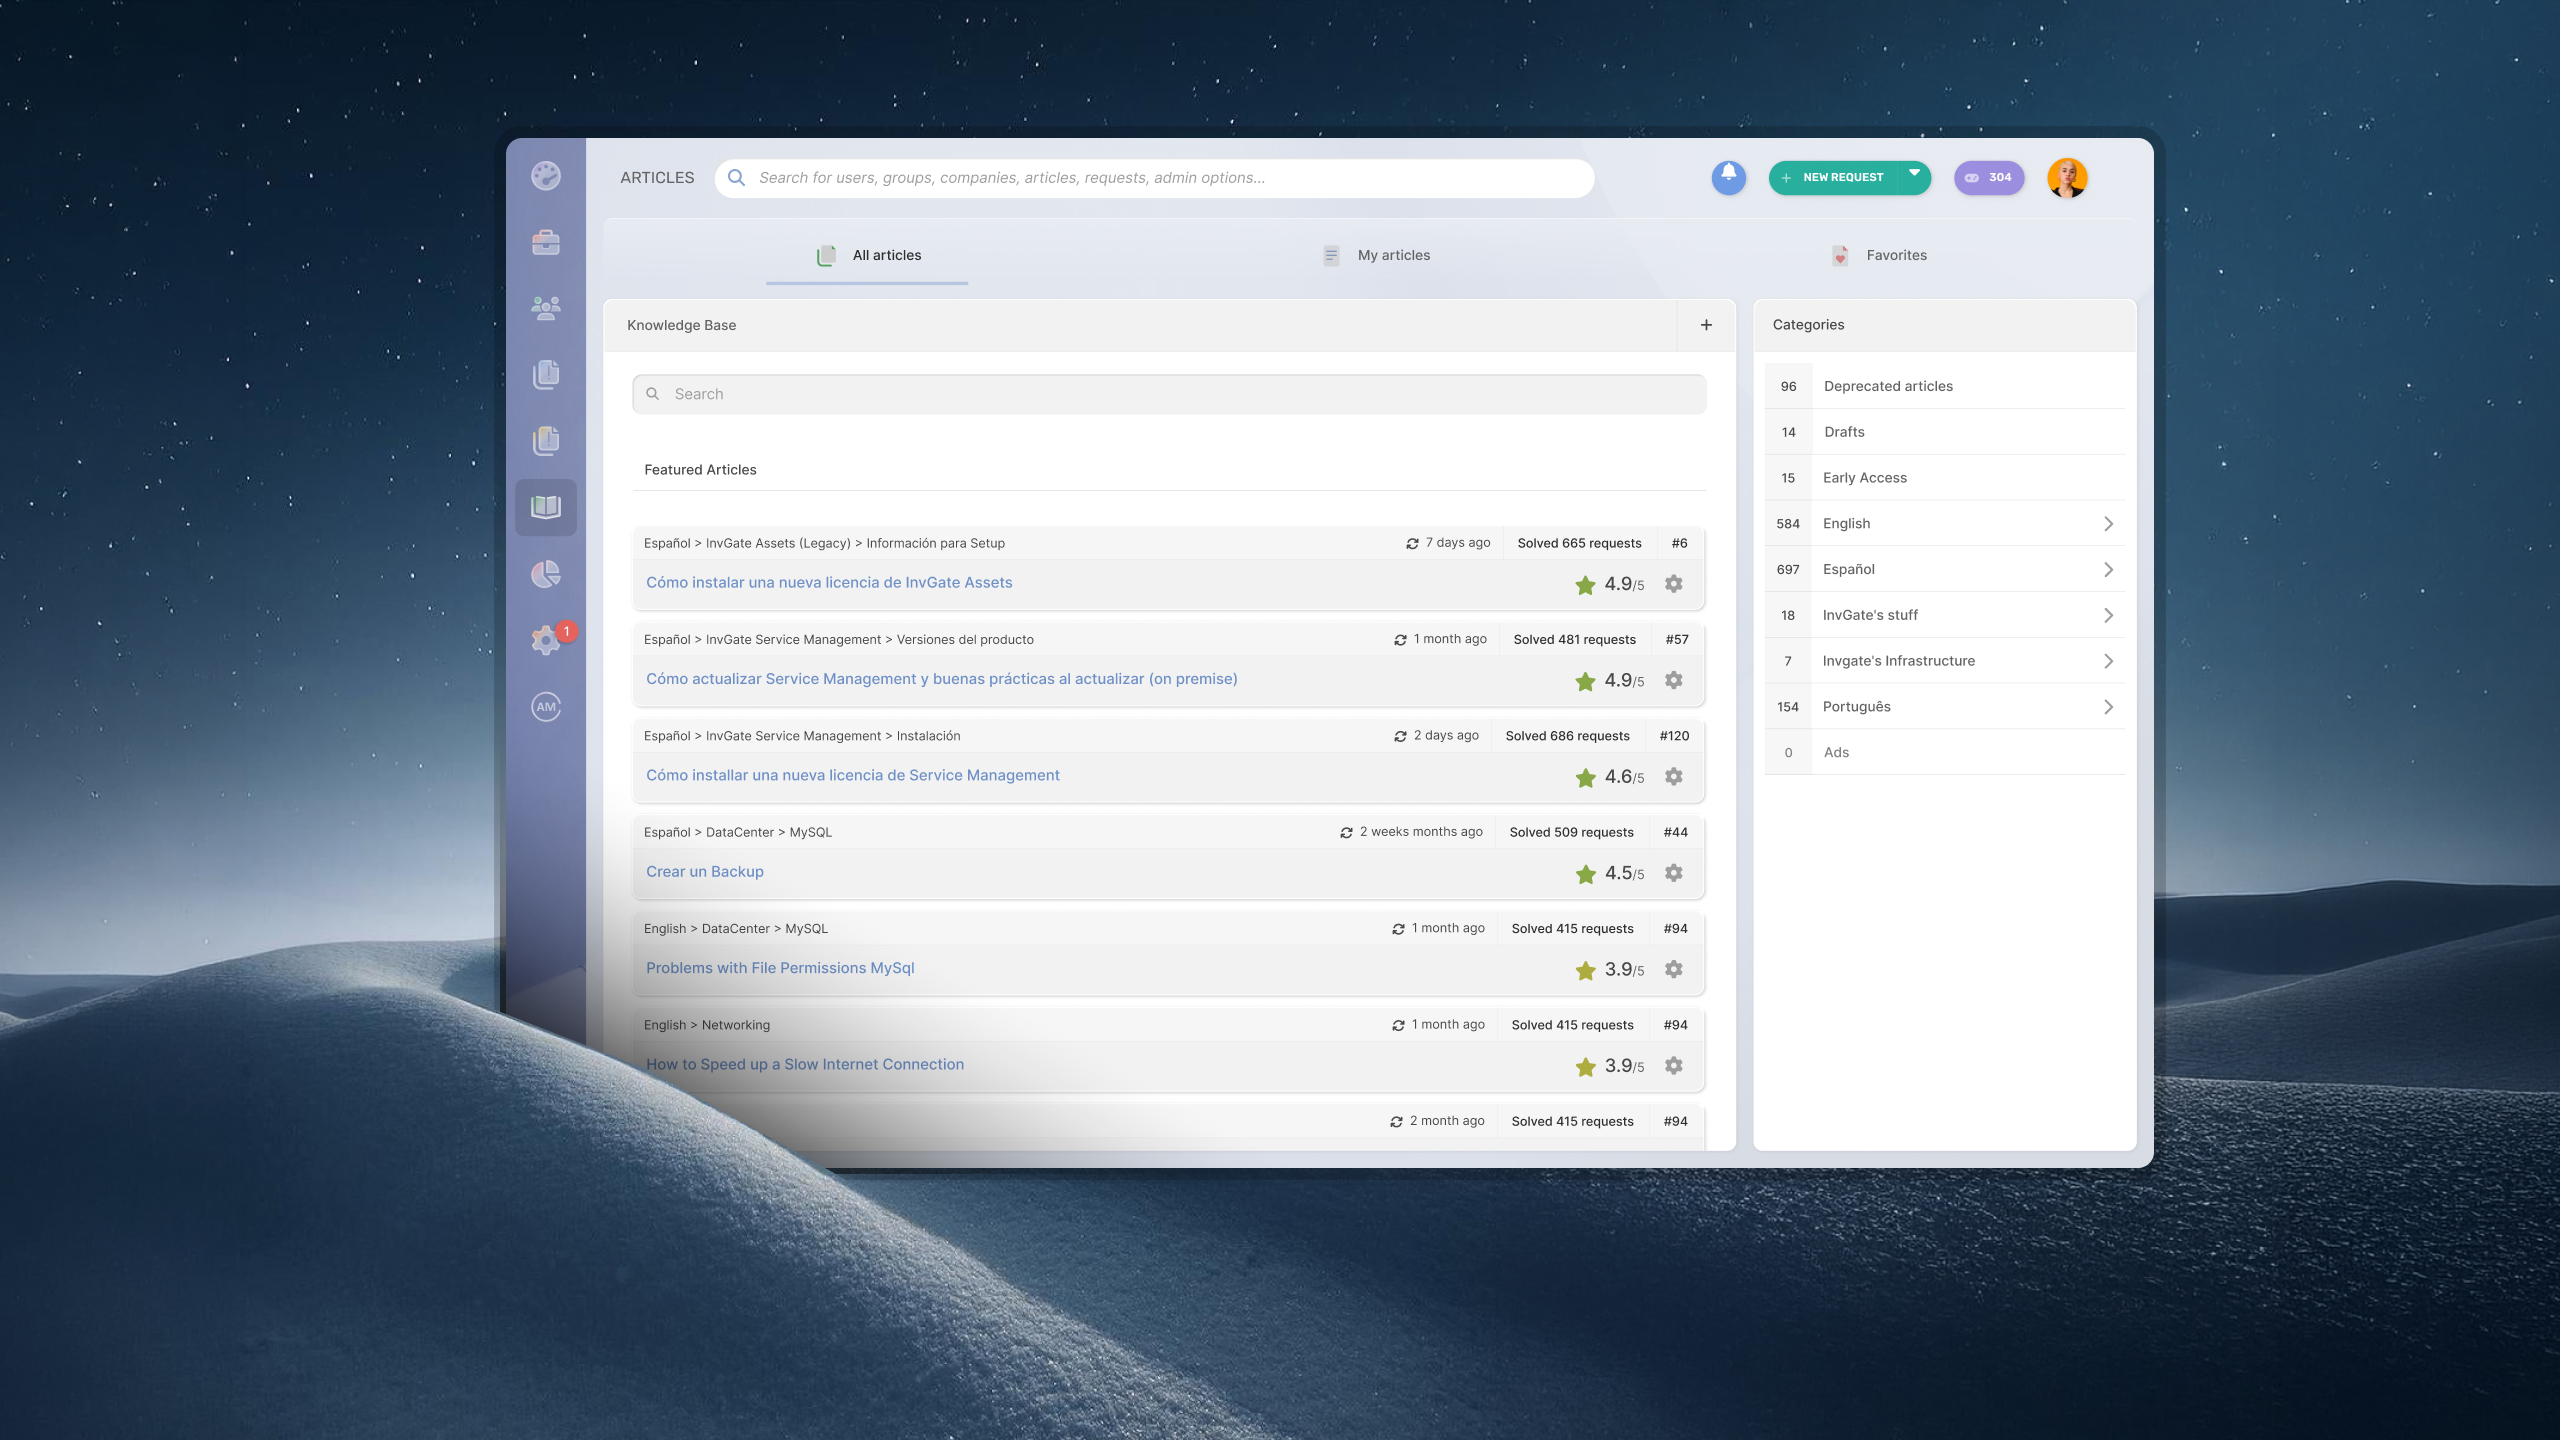The height and width of the screenshot is (1440, 2560).
Task: Click the magnifier icon in the top search bar
Action: click(737, 178)
